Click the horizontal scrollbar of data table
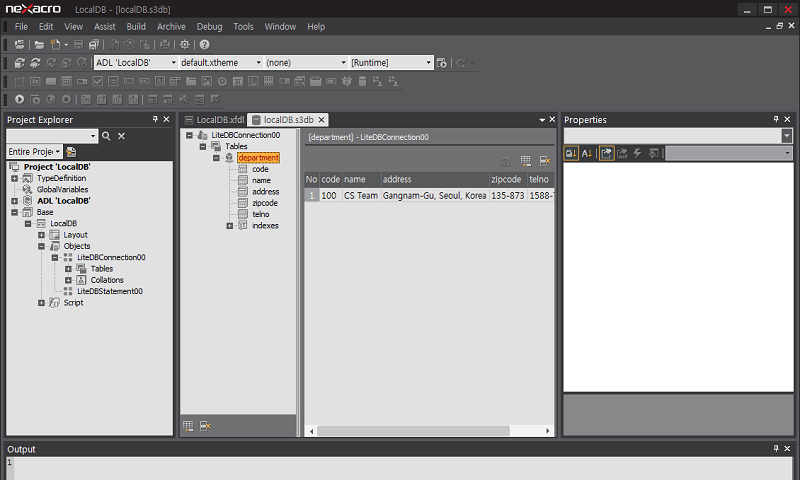 tap(413, 431)
